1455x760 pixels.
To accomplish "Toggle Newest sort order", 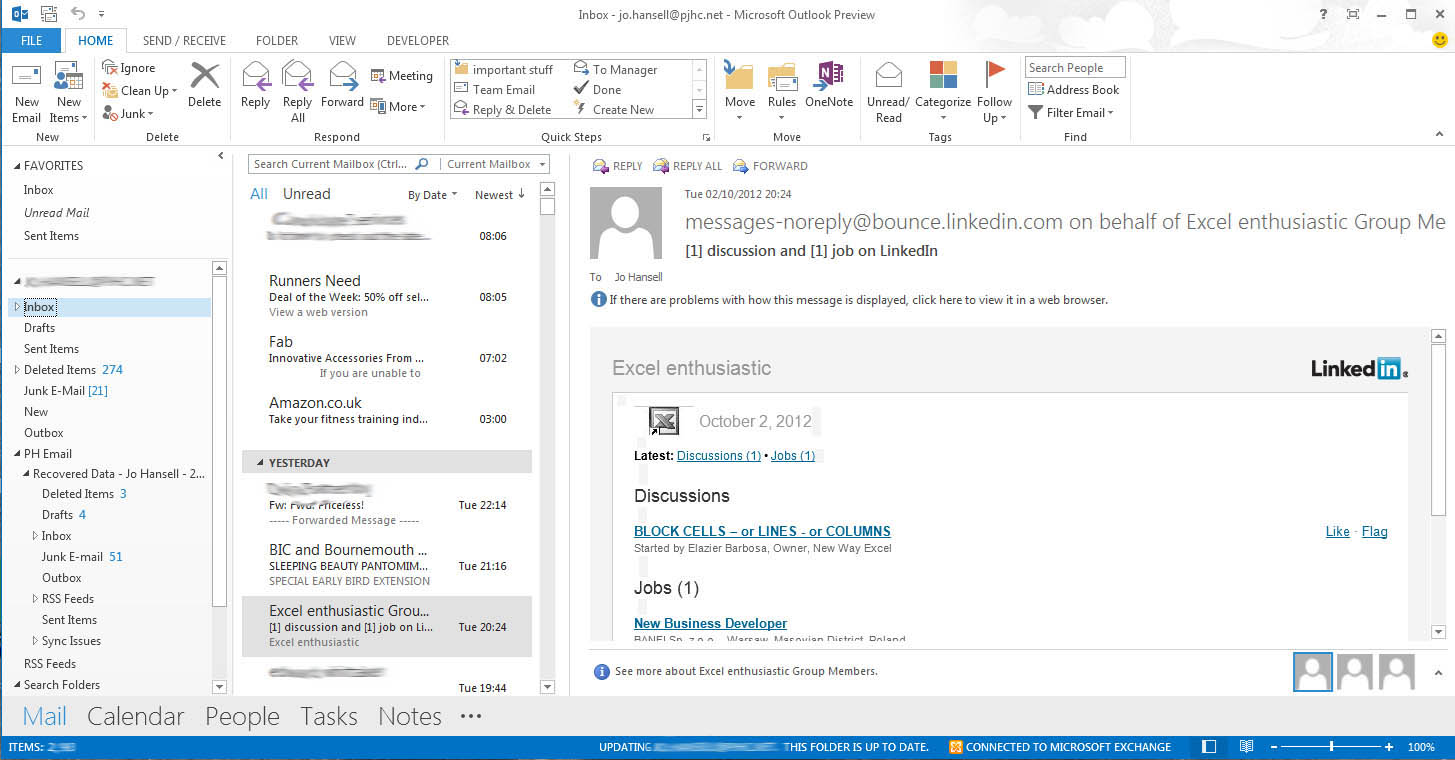I will click(500, 195).
